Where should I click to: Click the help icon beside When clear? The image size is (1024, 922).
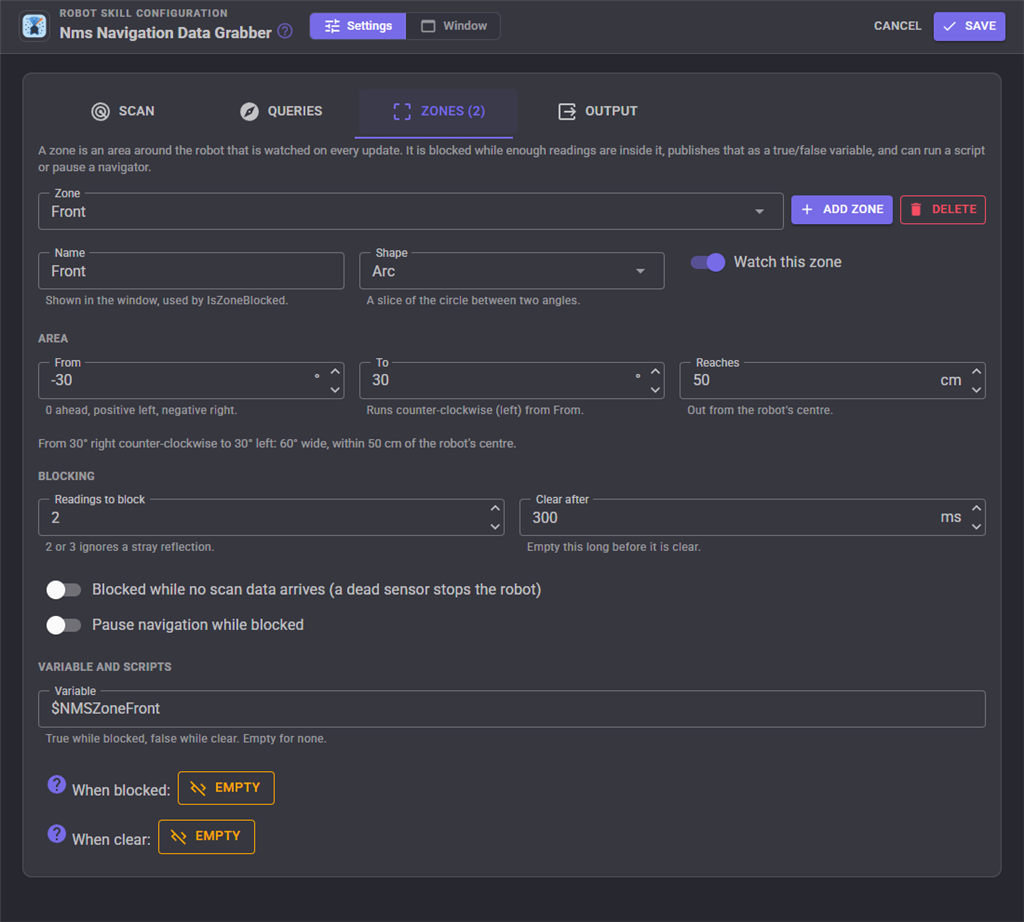[57, 834]
